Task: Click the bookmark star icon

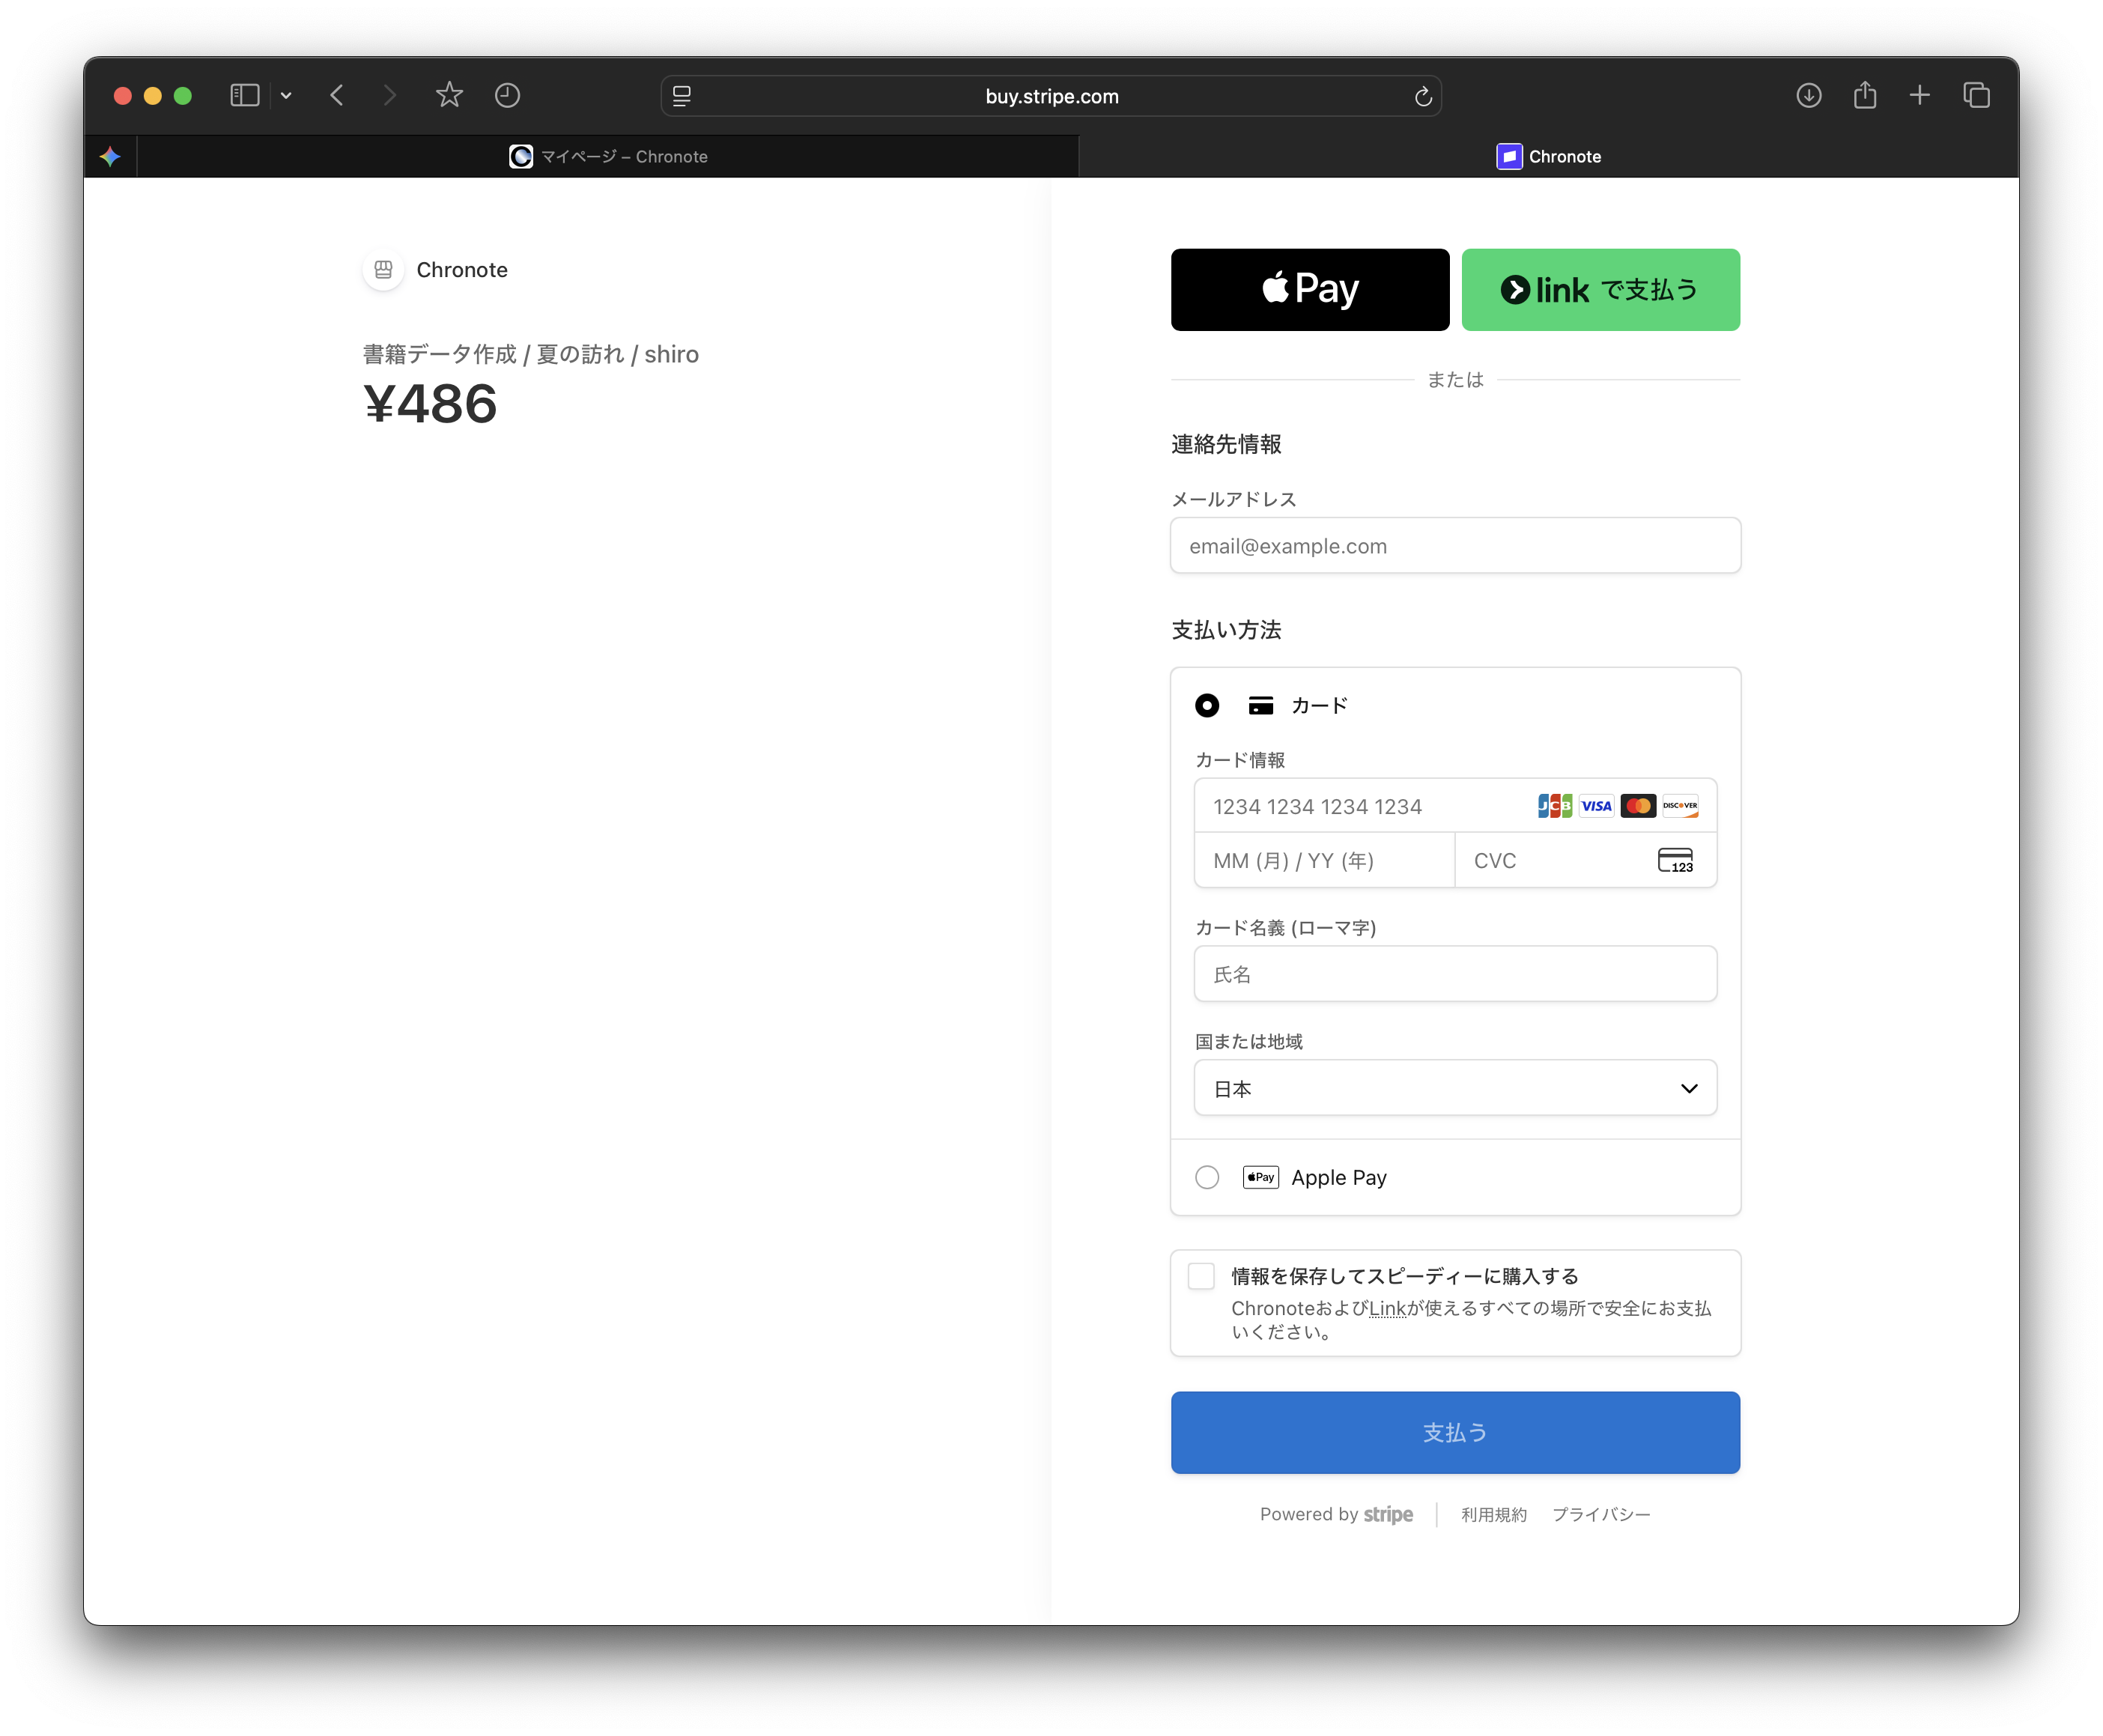Action: tap(449, 96)
